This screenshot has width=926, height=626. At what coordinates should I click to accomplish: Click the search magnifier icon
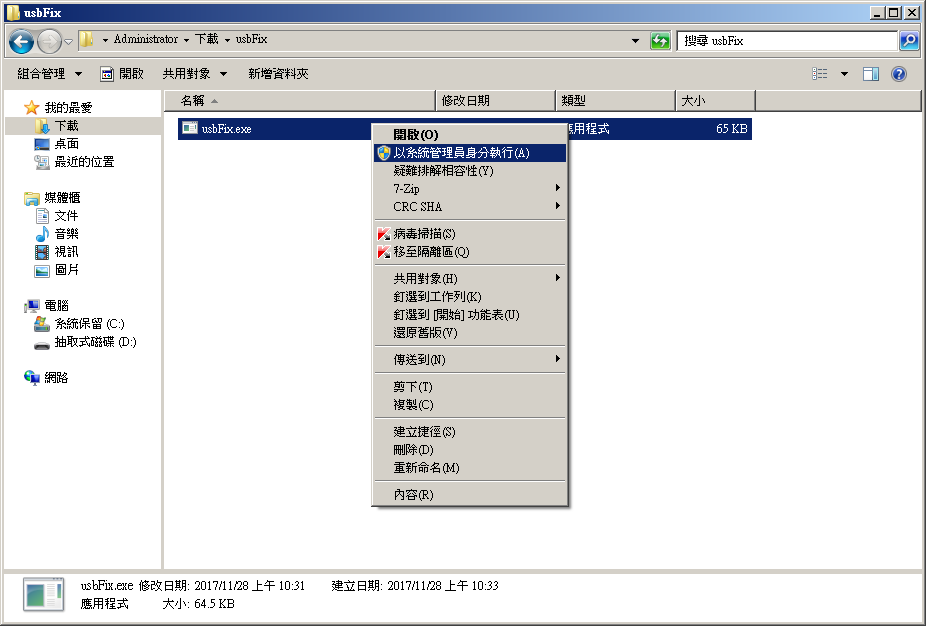point(908,41)
